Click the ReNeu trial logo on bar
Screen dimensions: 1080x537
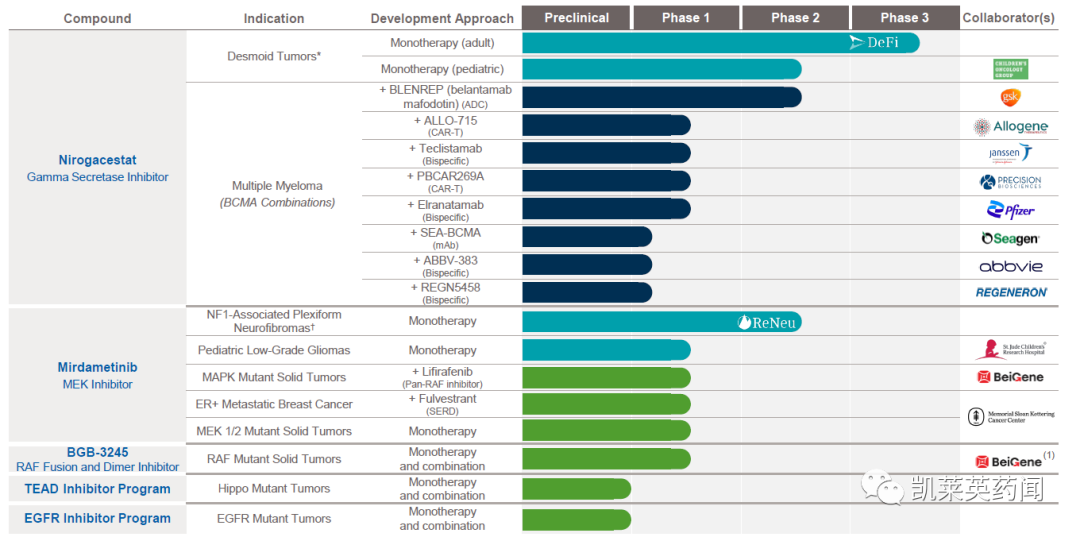pos(765,322)
